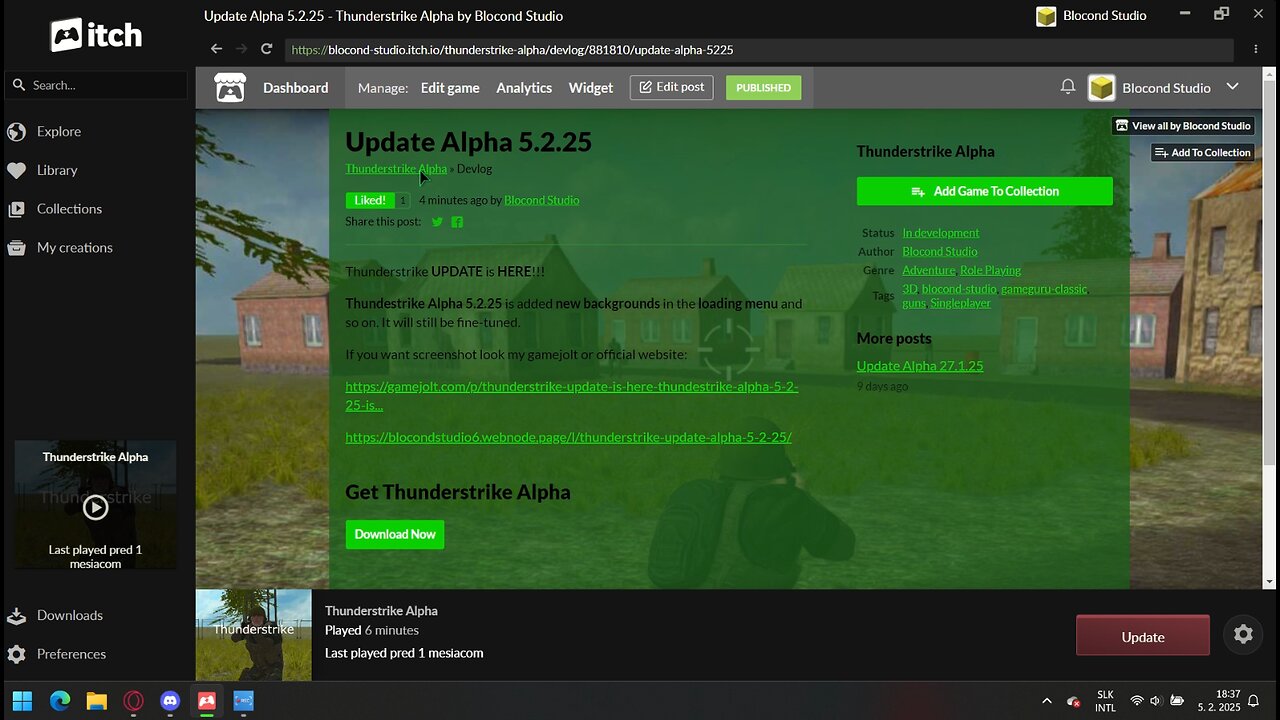Open Role Playing genre link
This screenshot has height=720, width=1280.
tap(990, 271)
